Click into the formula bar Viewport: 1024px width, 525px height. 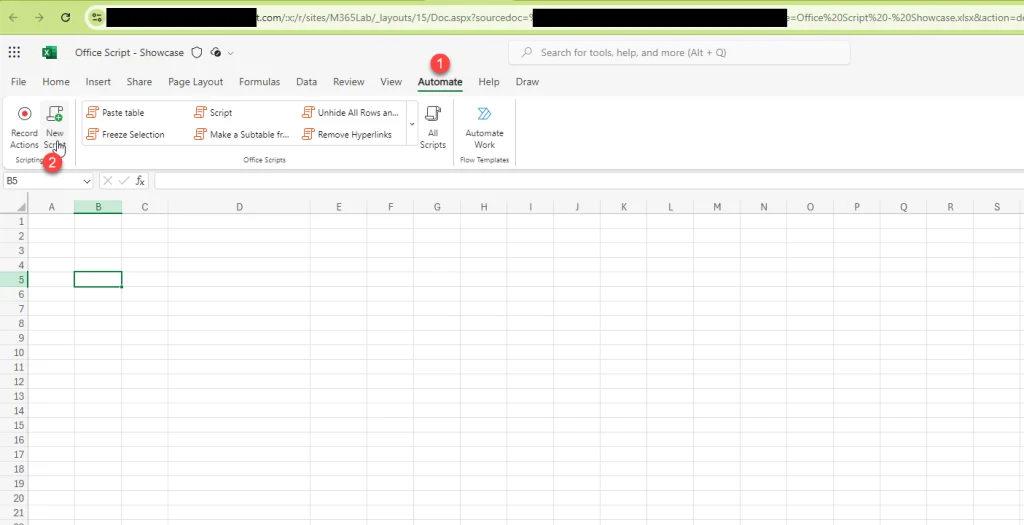[588, 181]
